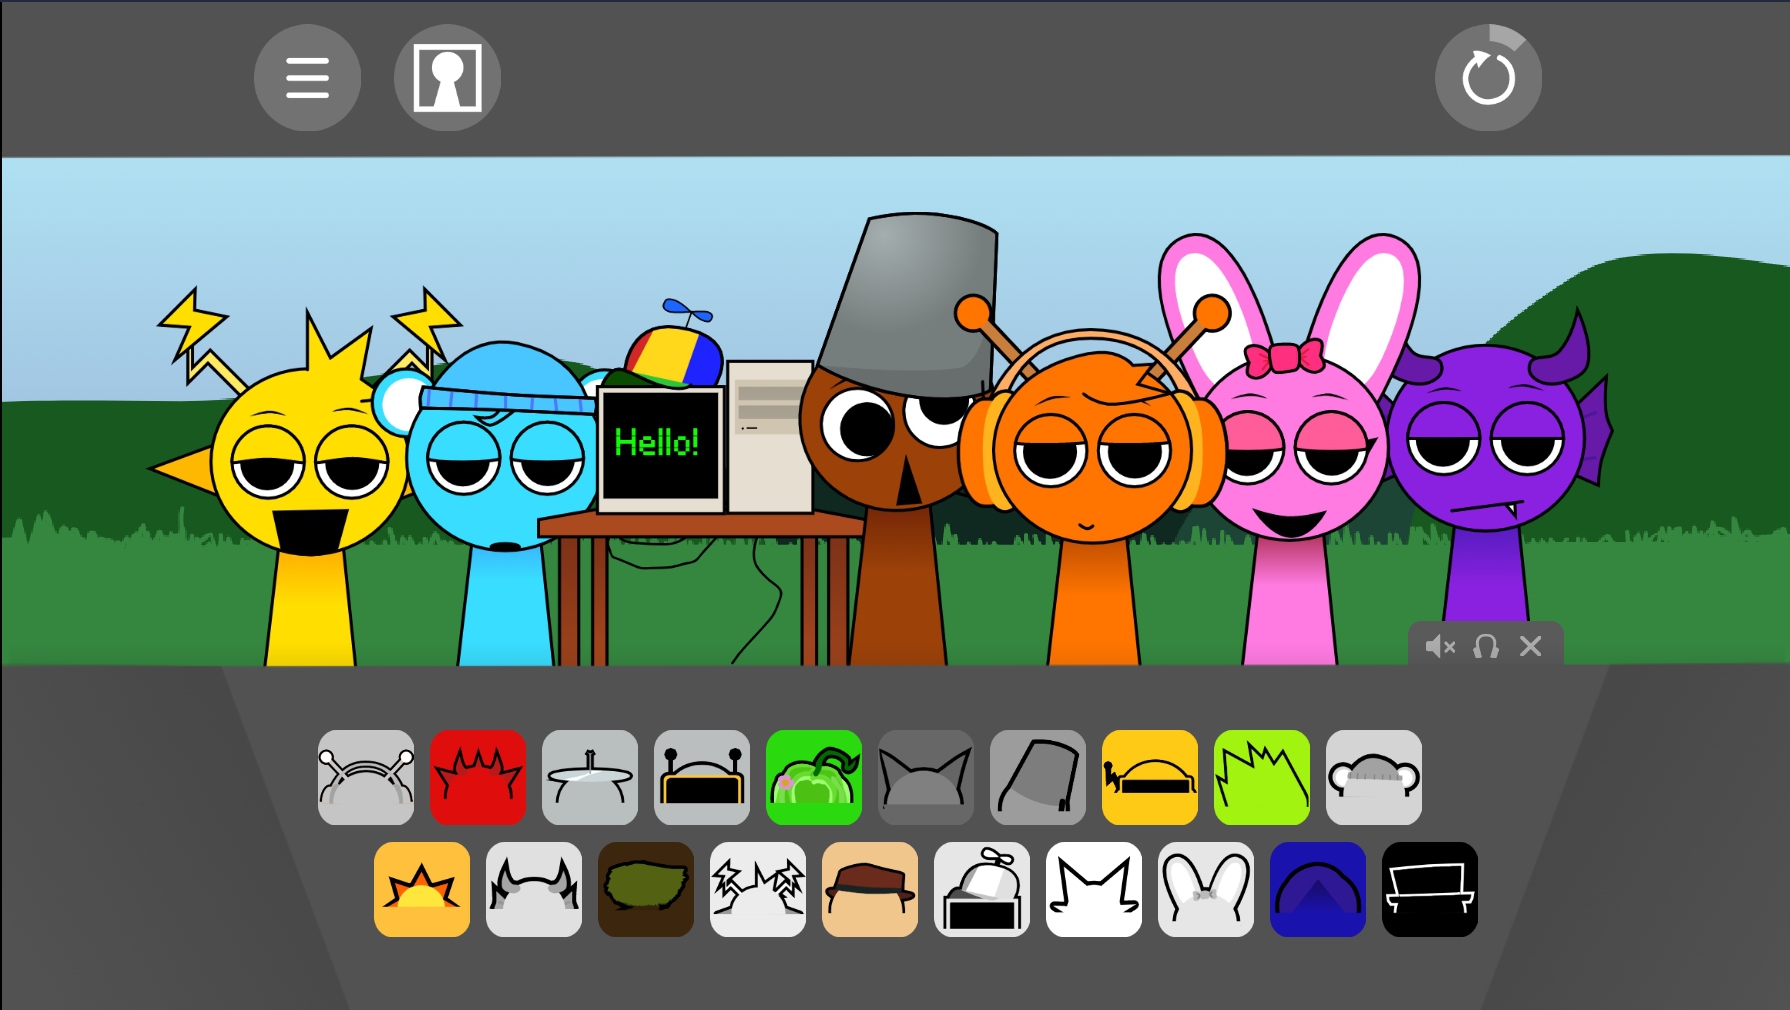
Task: Select the dark blue dome icon
Action: click(1318, 890)
